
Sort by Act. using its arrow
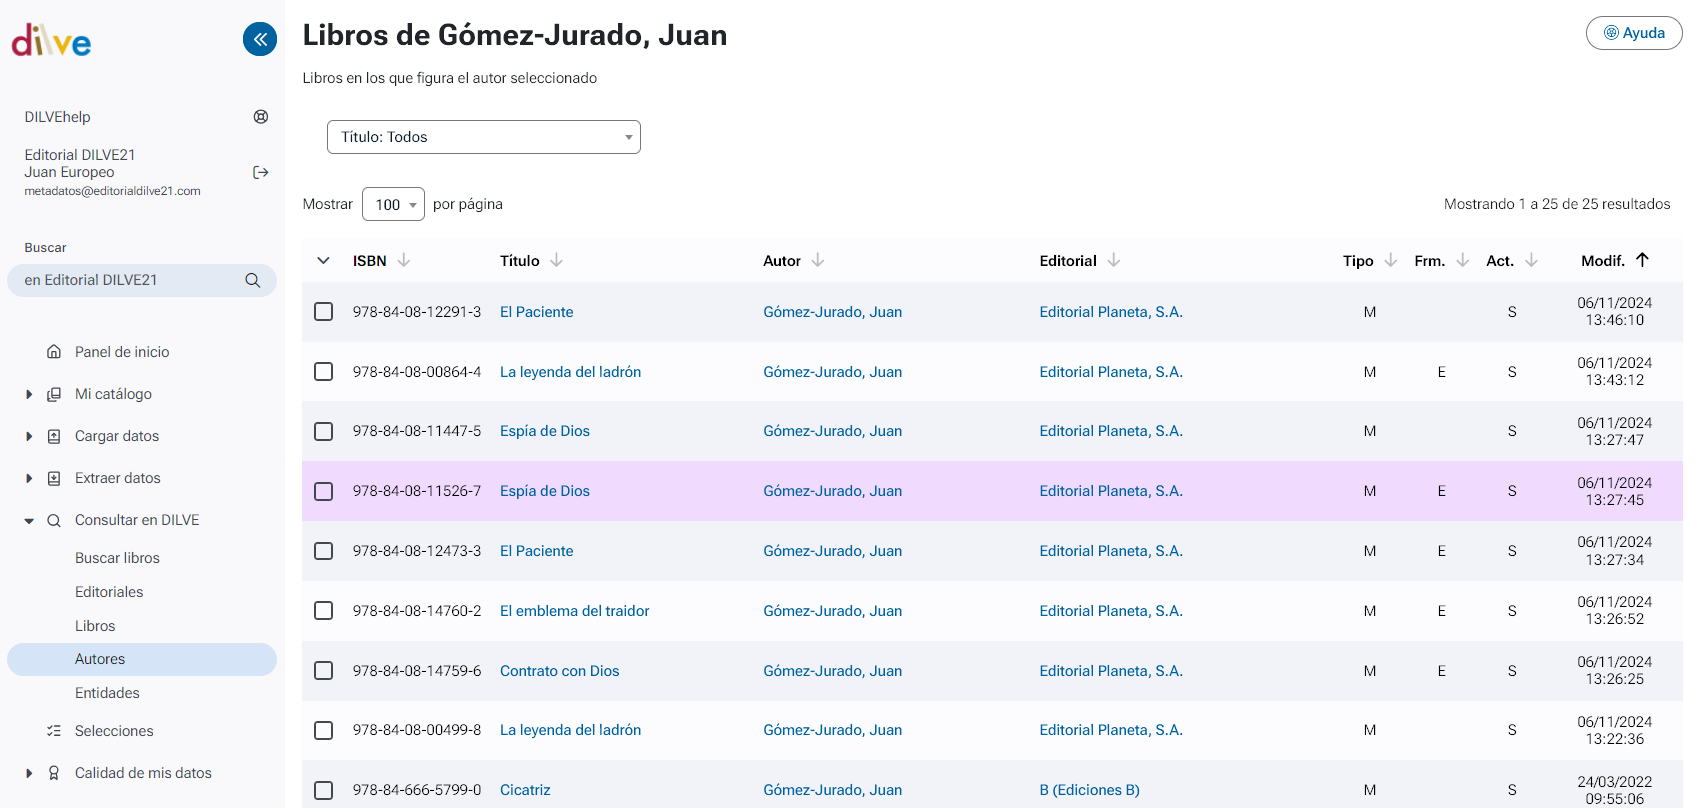coord(1532,260)
